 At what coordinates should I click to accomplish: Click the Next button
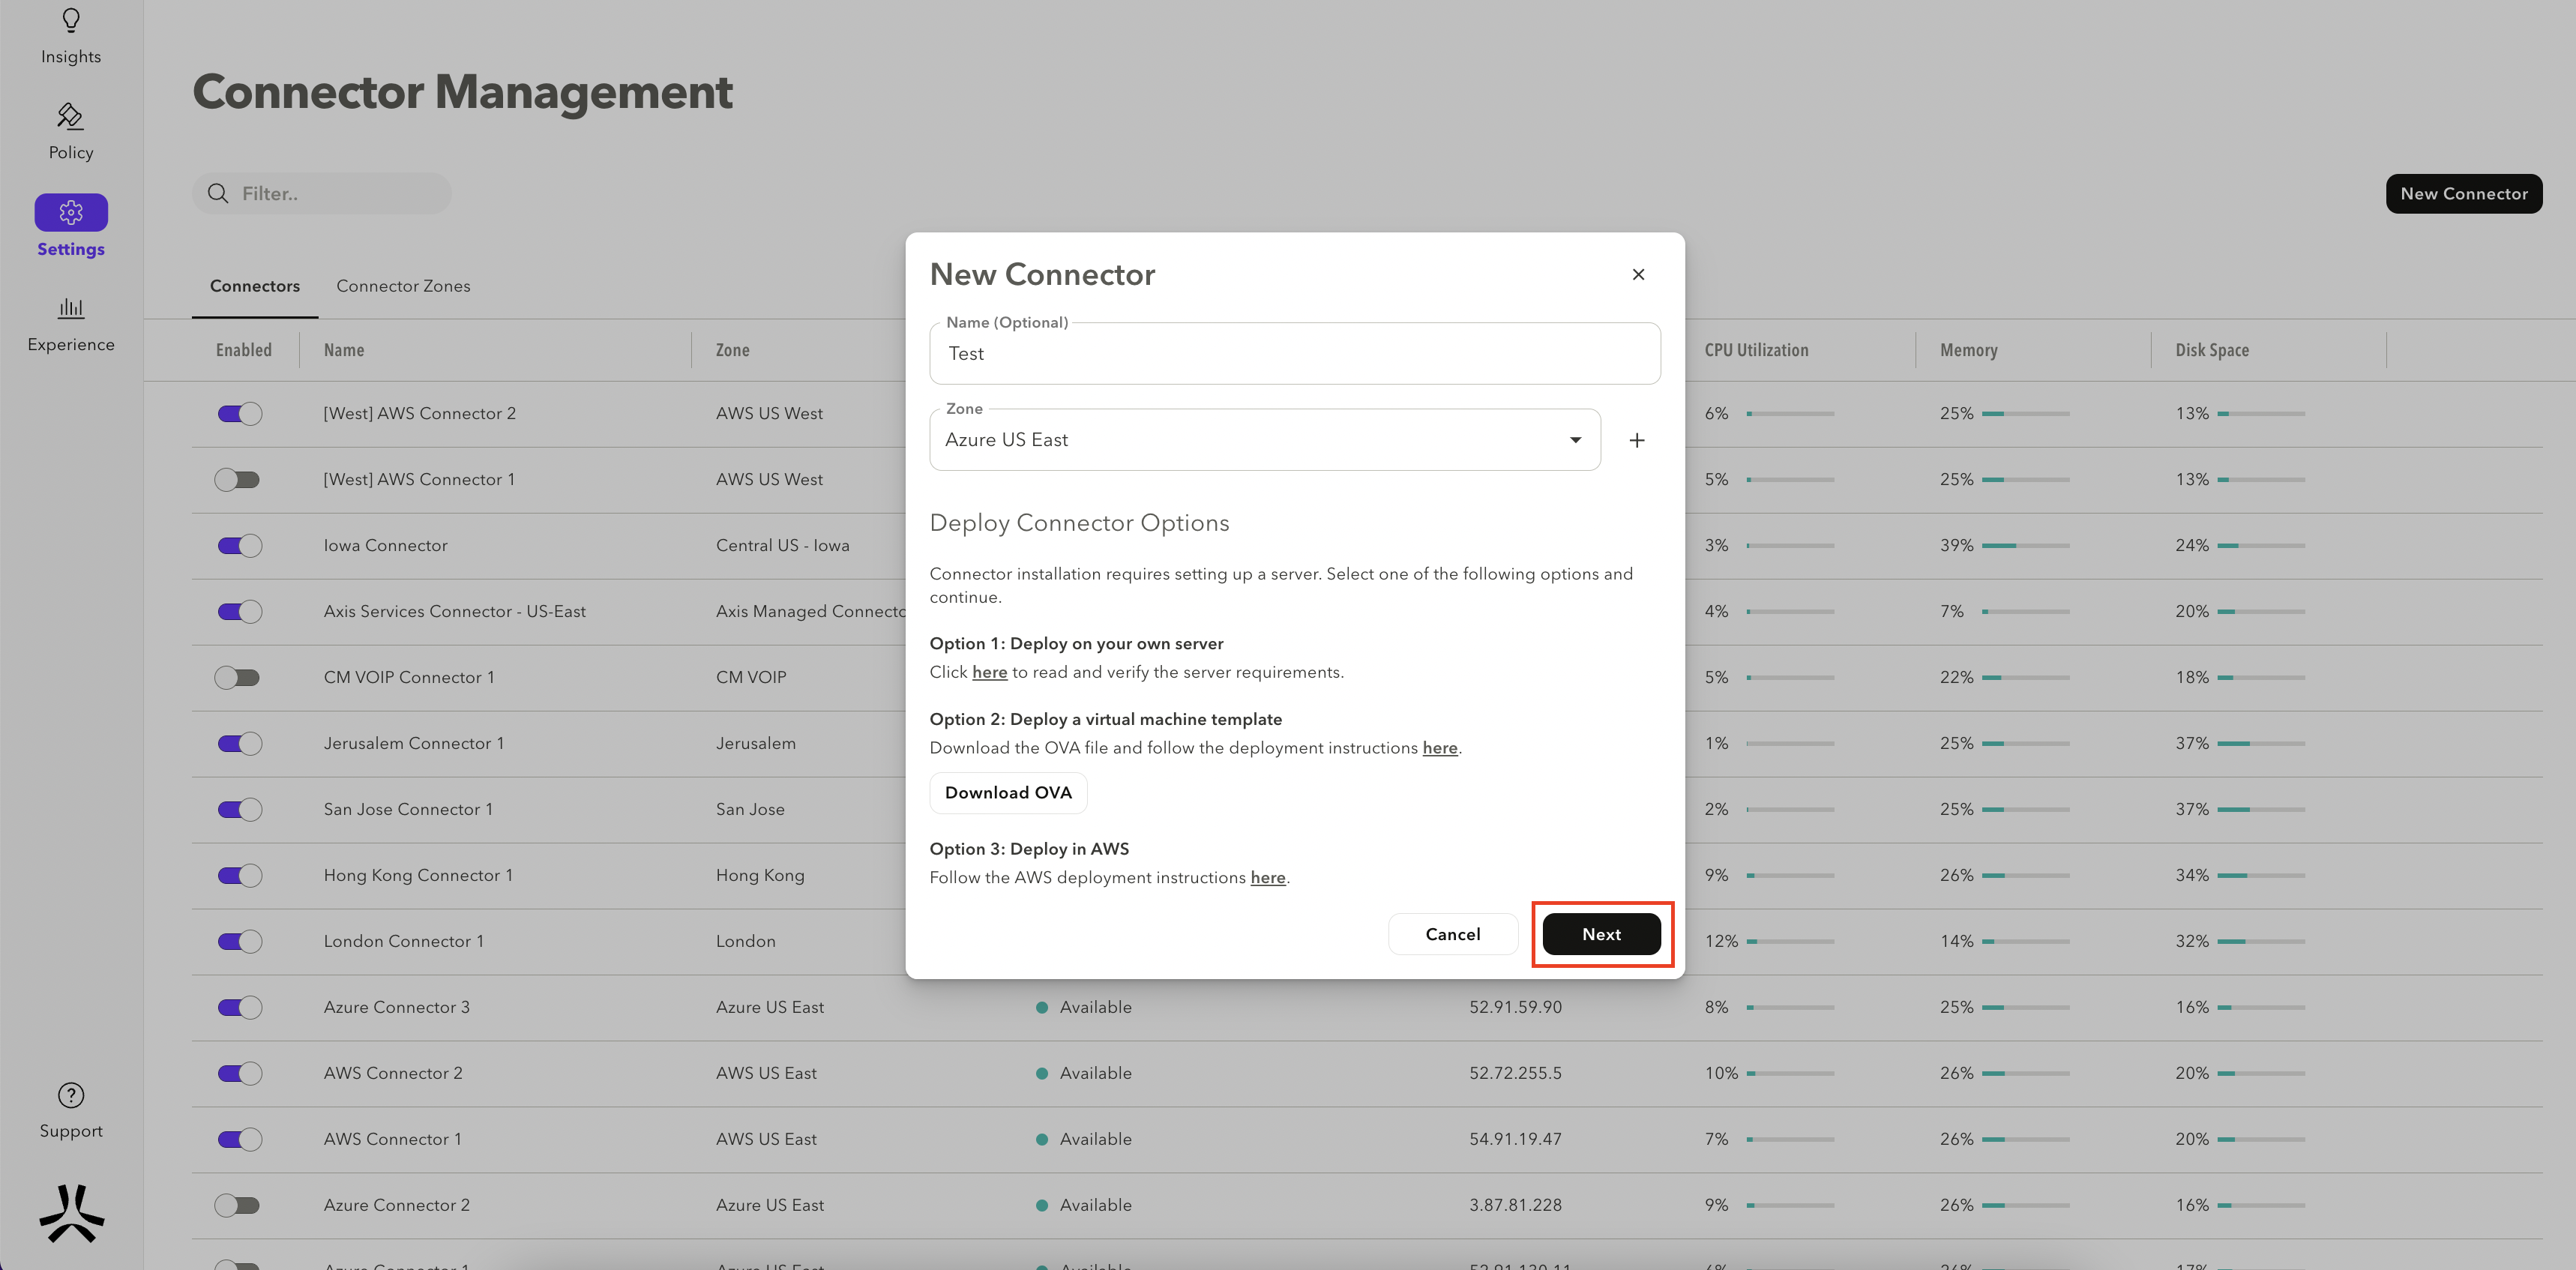[x=1601, y=934]
